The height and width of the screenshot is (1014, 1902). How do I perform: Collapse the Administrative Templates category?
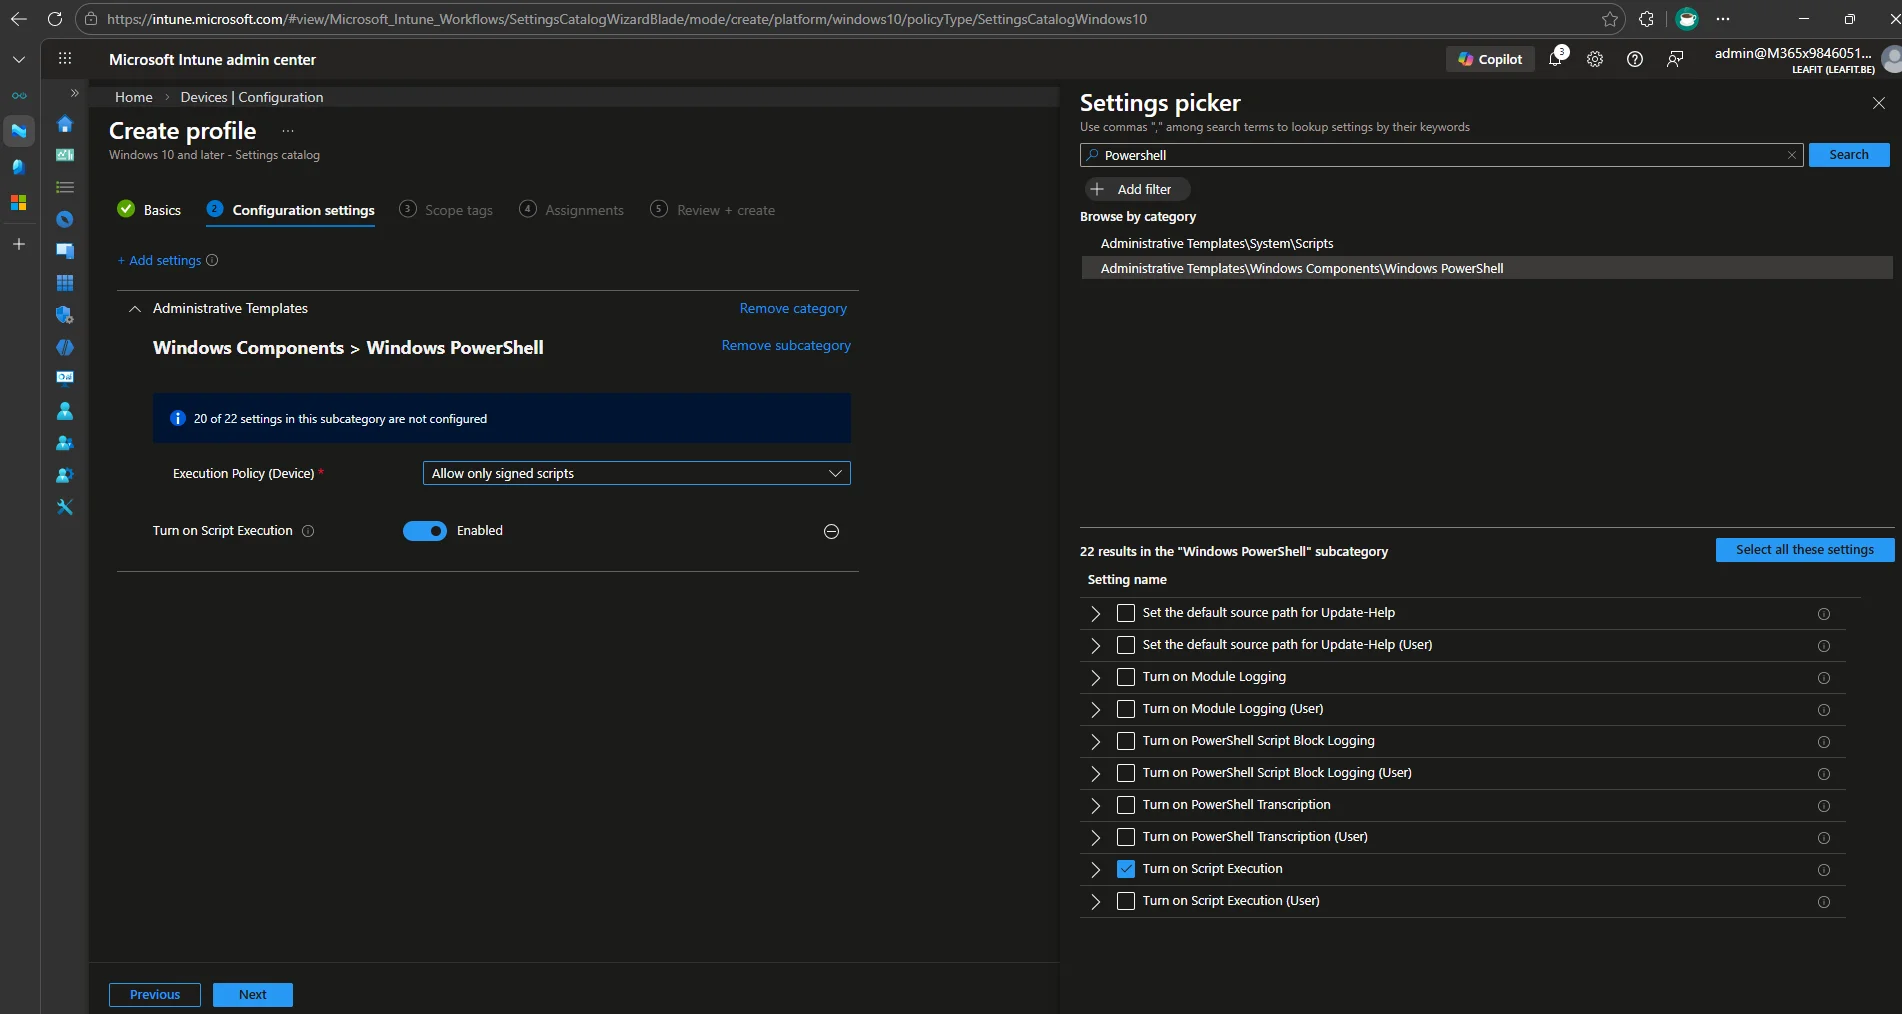tap(135, 308)
